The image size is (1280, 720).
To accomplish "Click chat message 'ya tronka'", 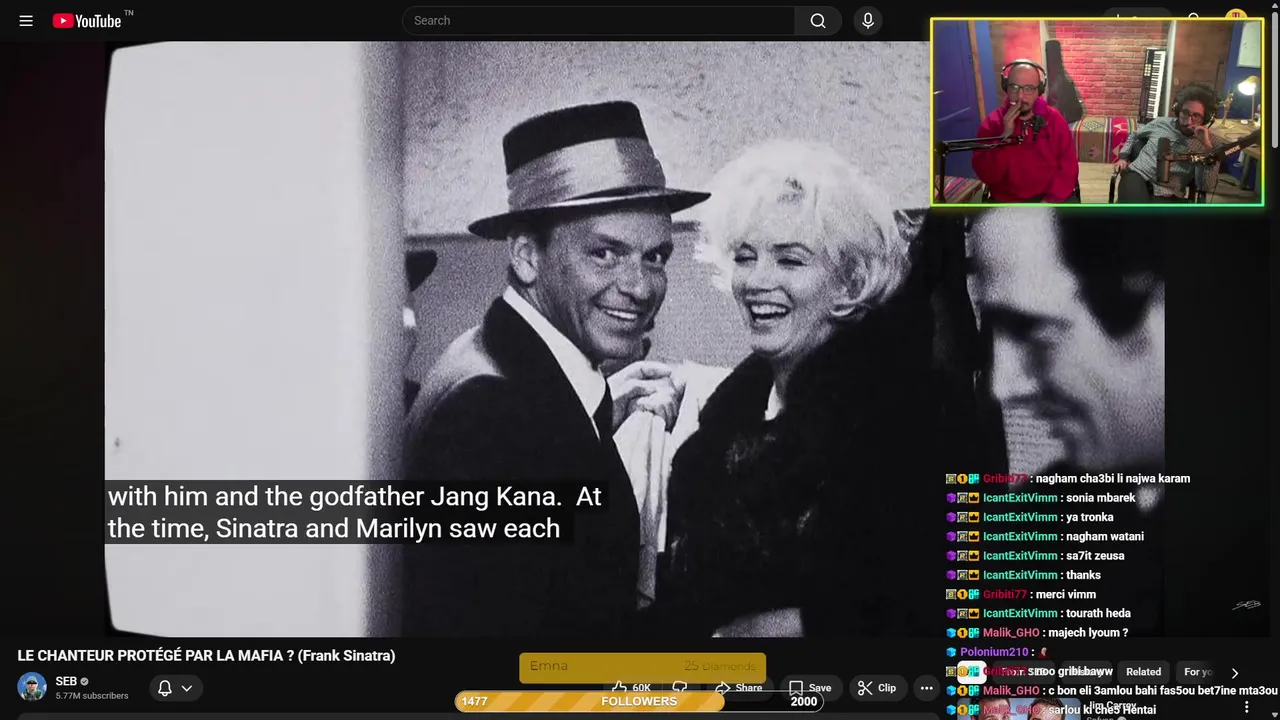I will [x=1089, y=517].
